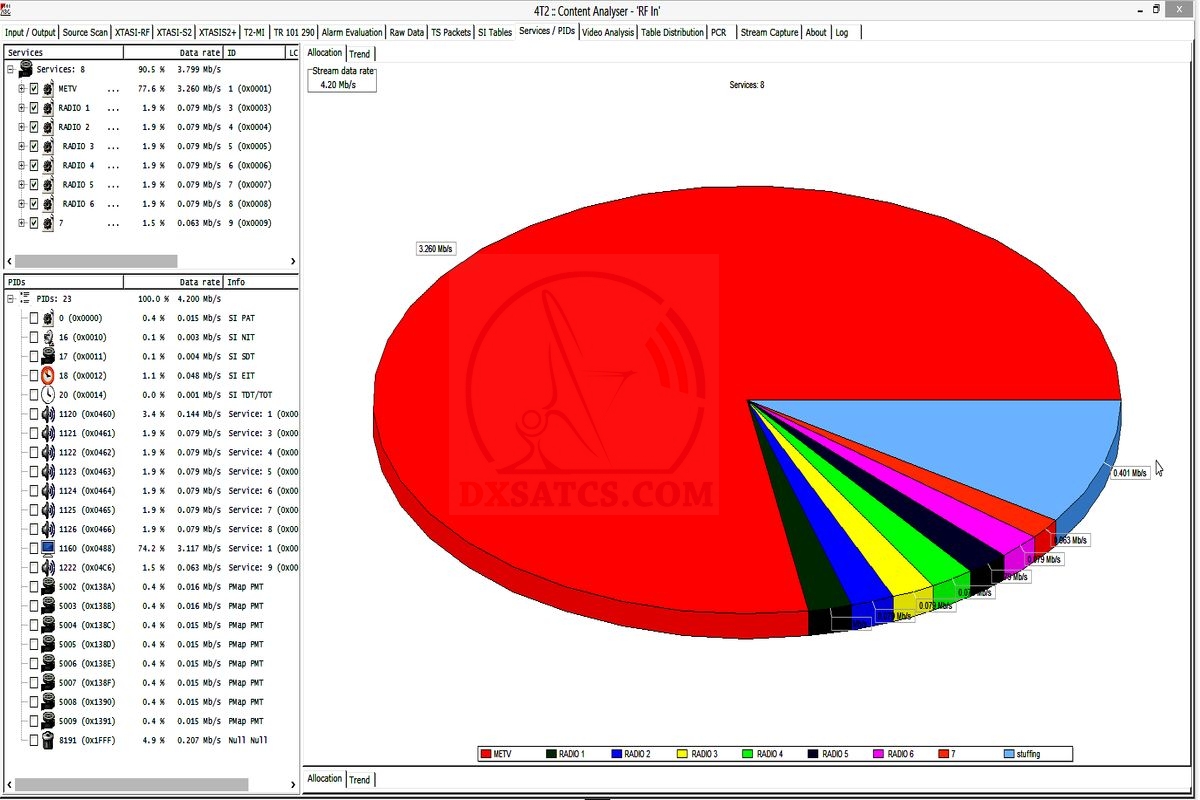This screenshot has height=800, width=1200.
Task: Click the speaker icon for PID 1126
Action: click(x=47, y=529)
